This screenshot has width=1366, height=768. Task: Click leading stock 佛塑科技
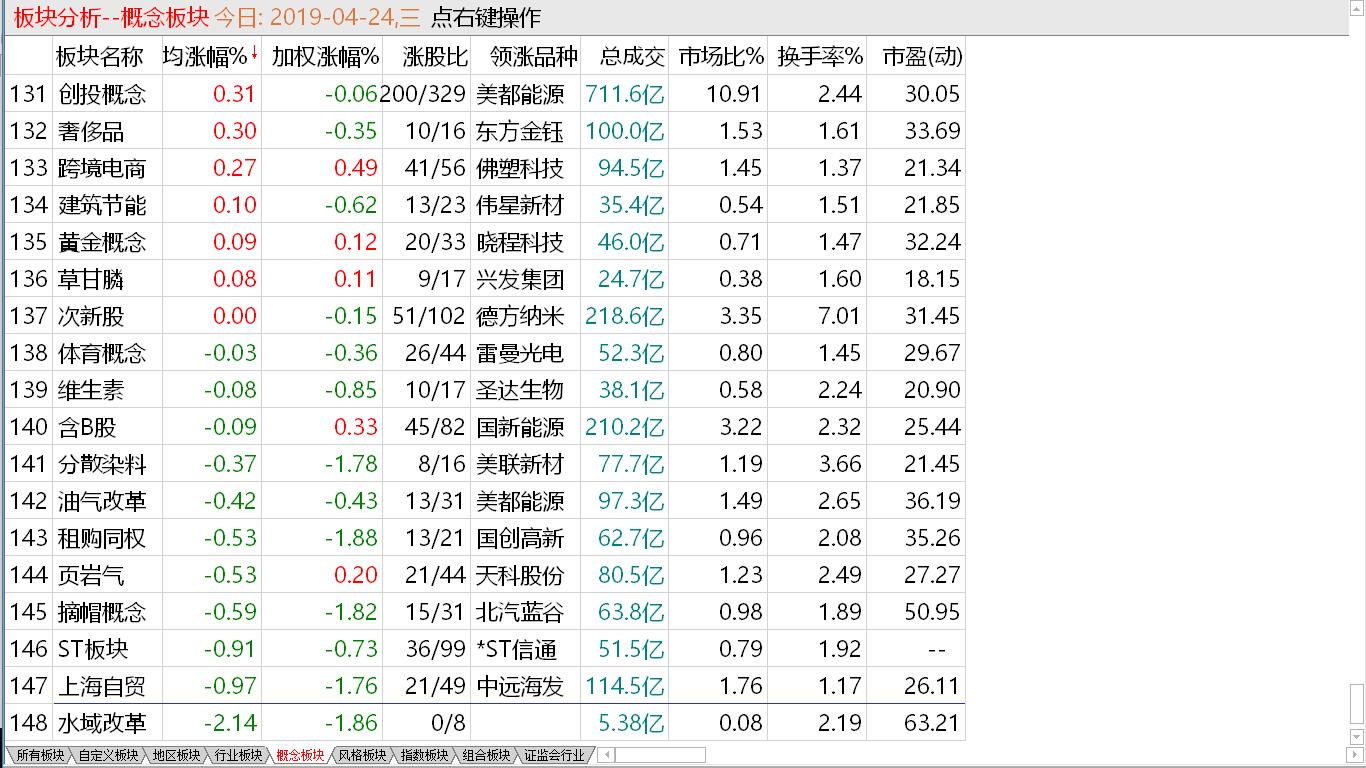[520, 168]
